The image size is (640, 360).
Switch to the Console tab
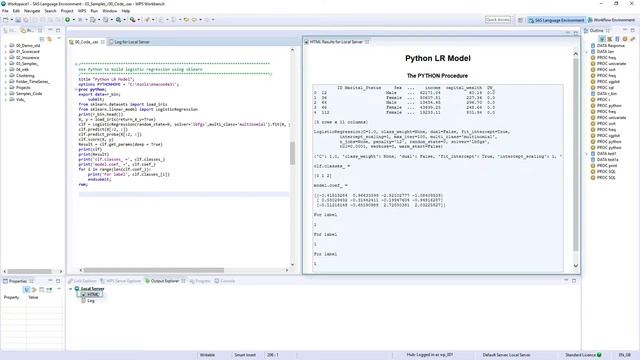[x=225, y=281]
